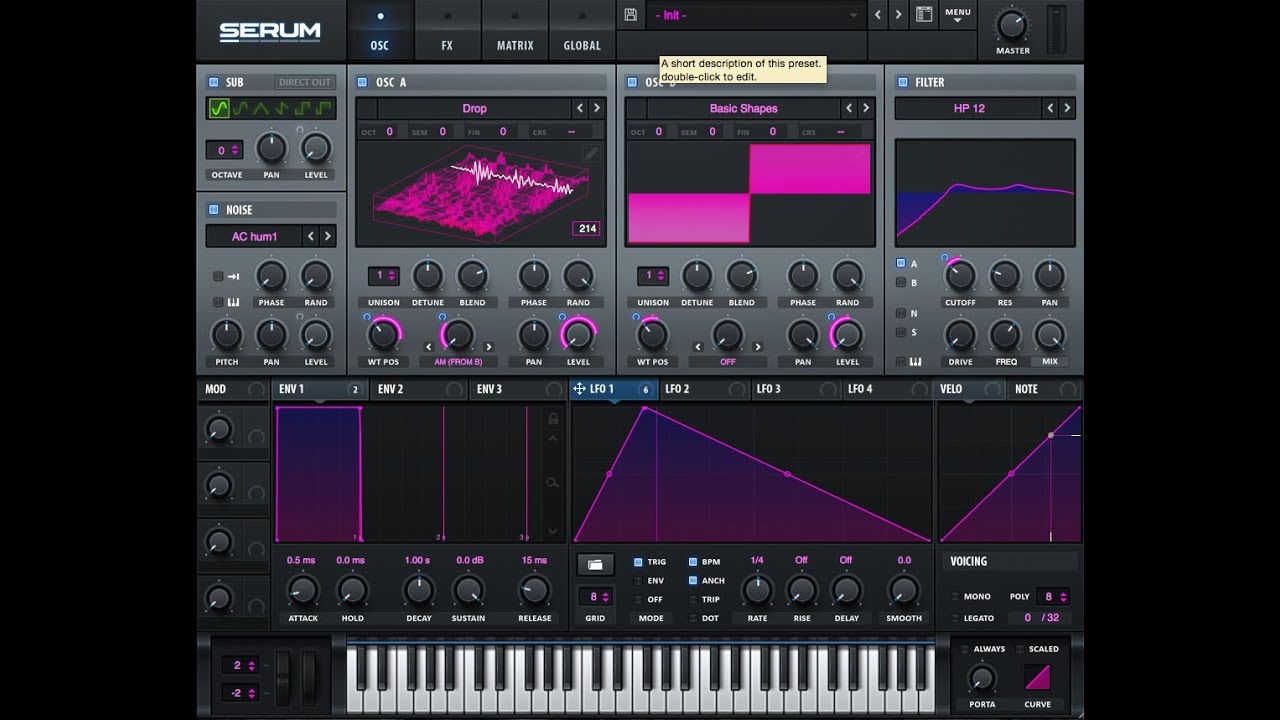Go to next OSC A wavetable
This screenshot has width=1280, height=720.
click(x=597, y=108)
